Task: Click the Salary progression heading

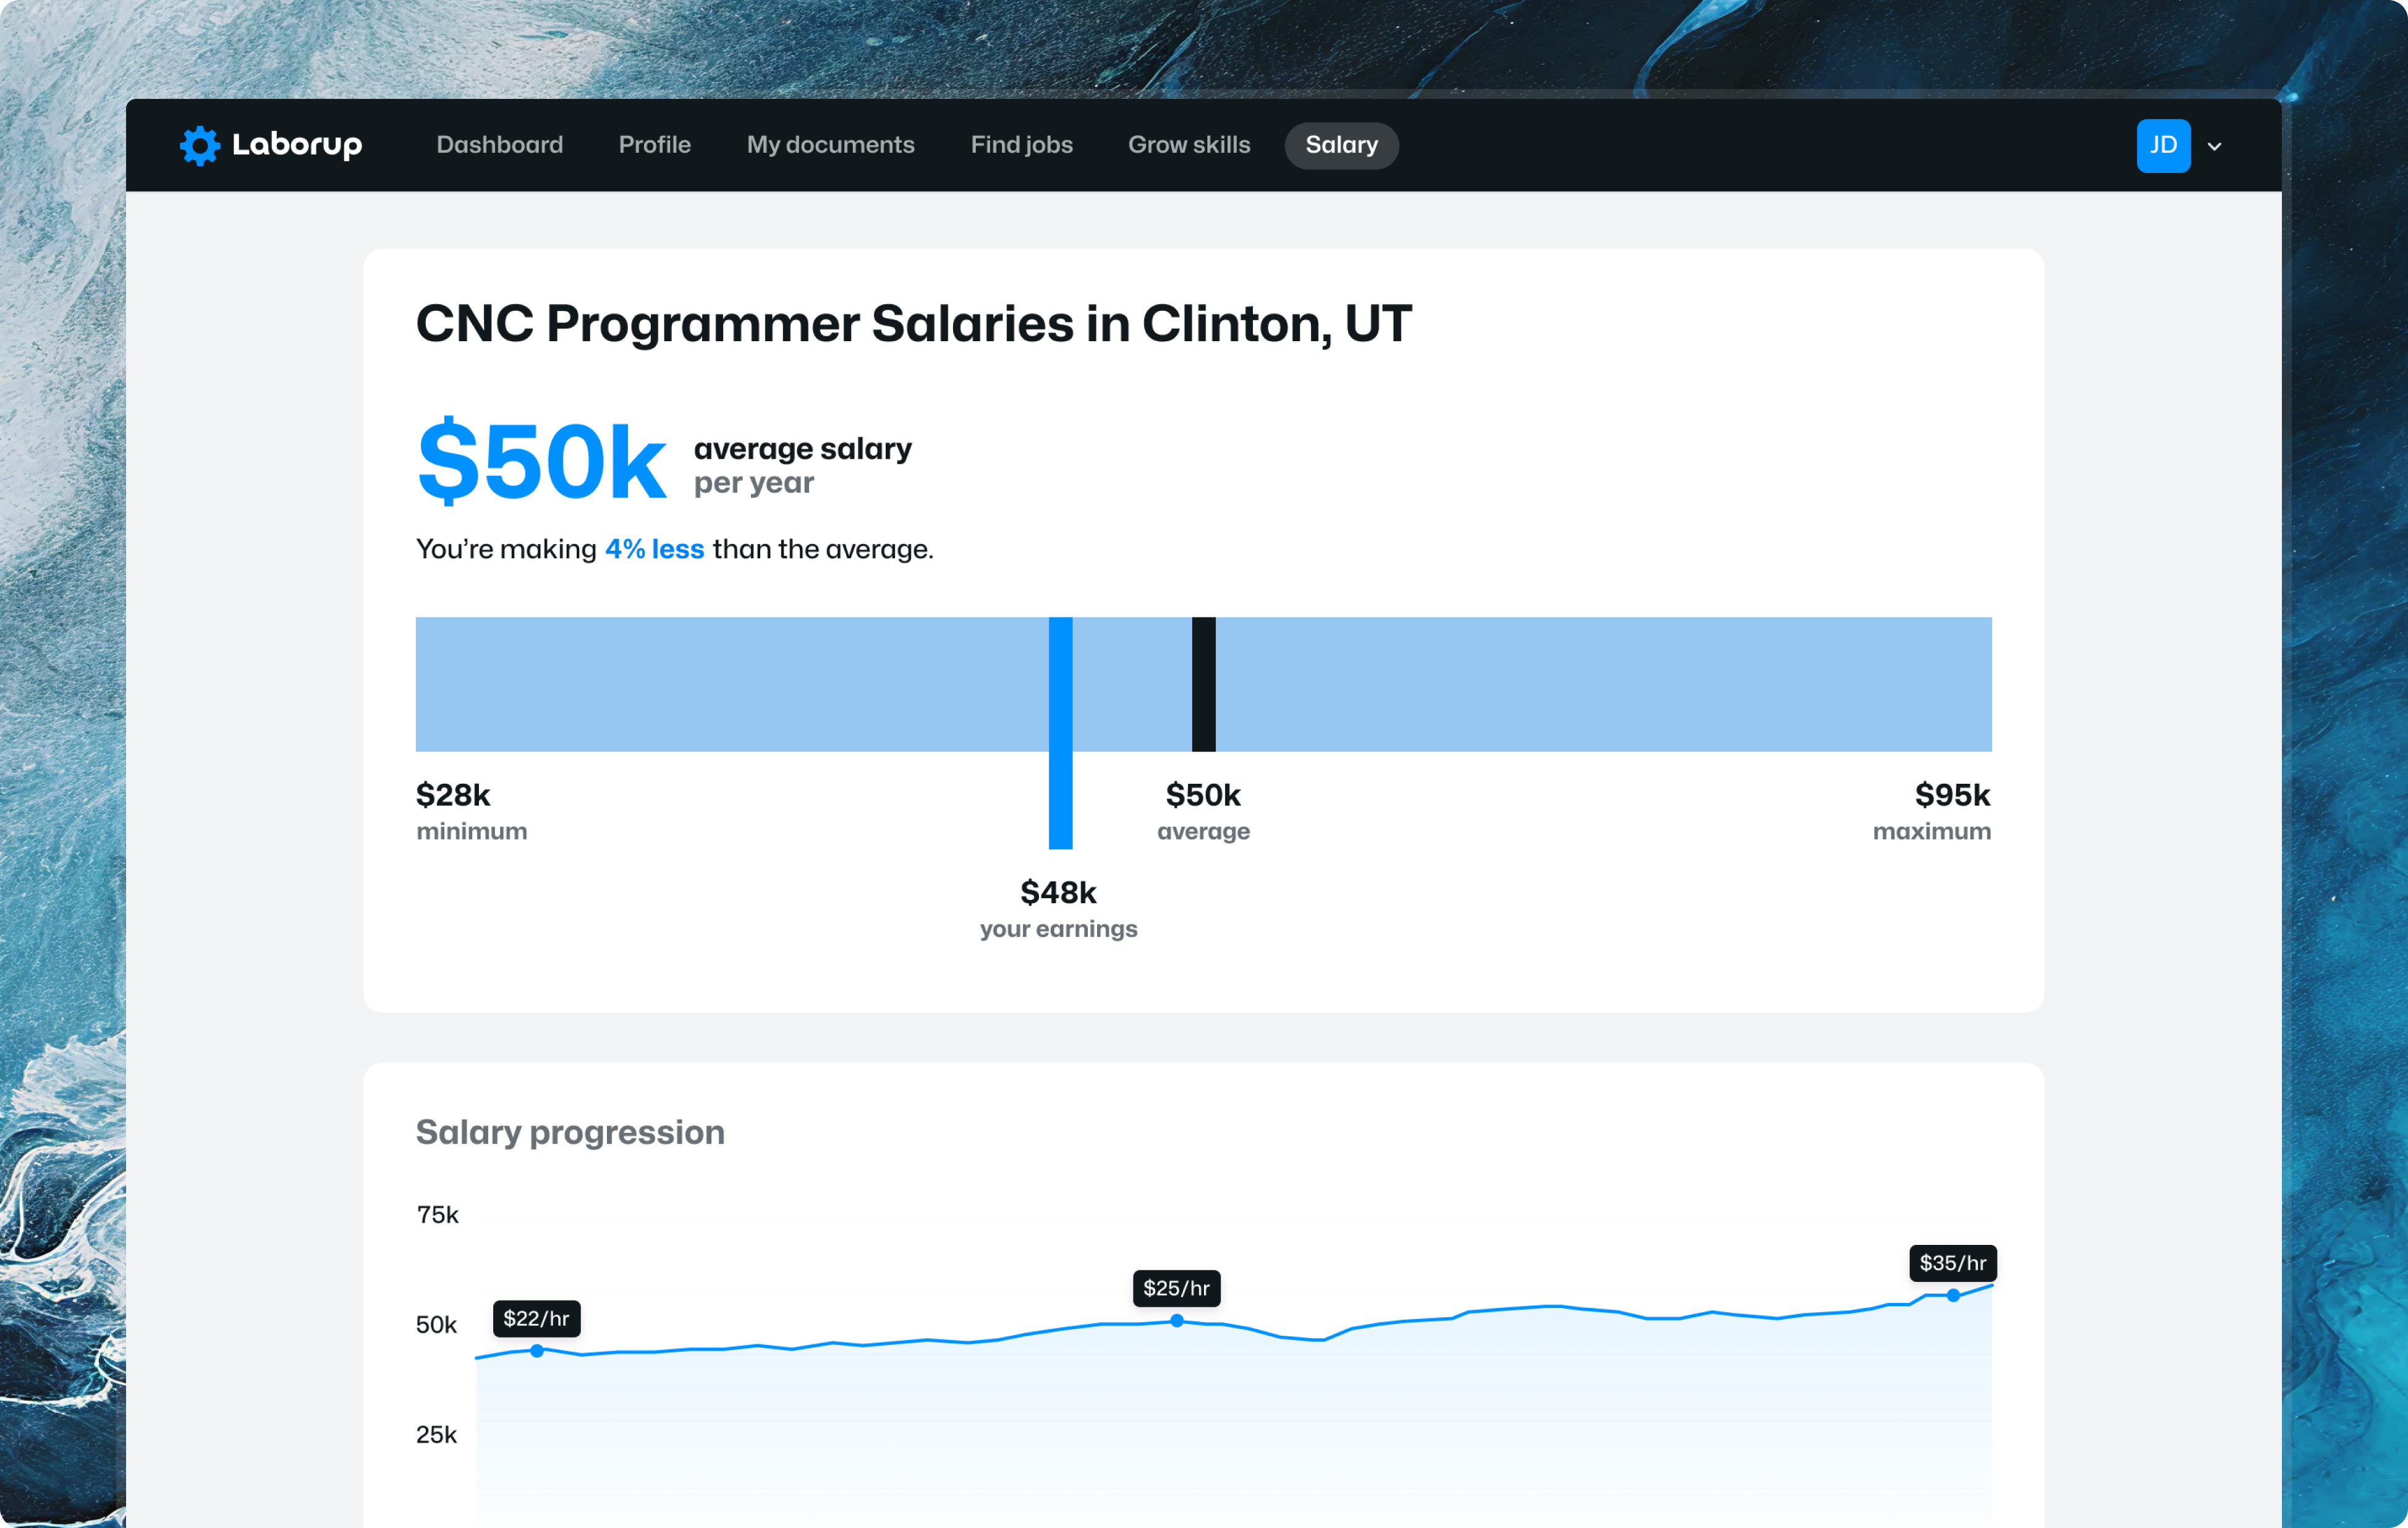Action: (570, 1132)
